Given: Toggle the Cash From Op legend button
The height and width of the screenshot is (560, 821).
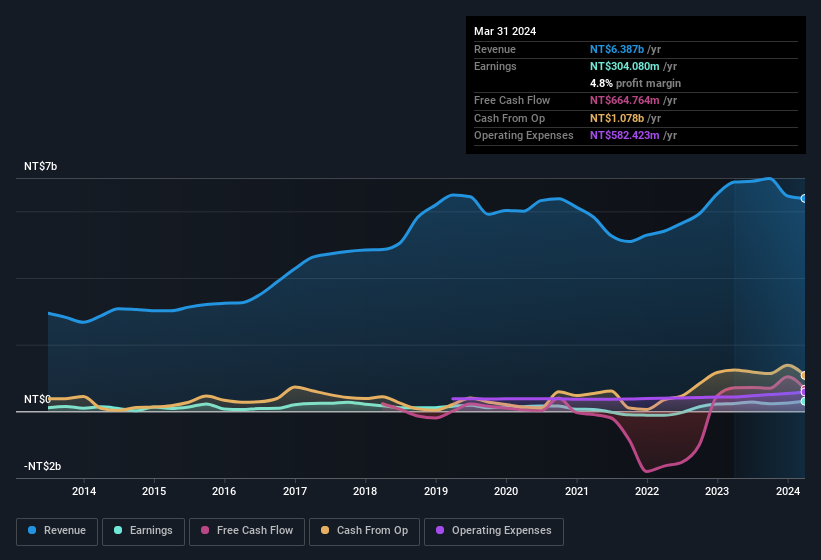Looking at the screenshot, I should (x=364, y=531).
